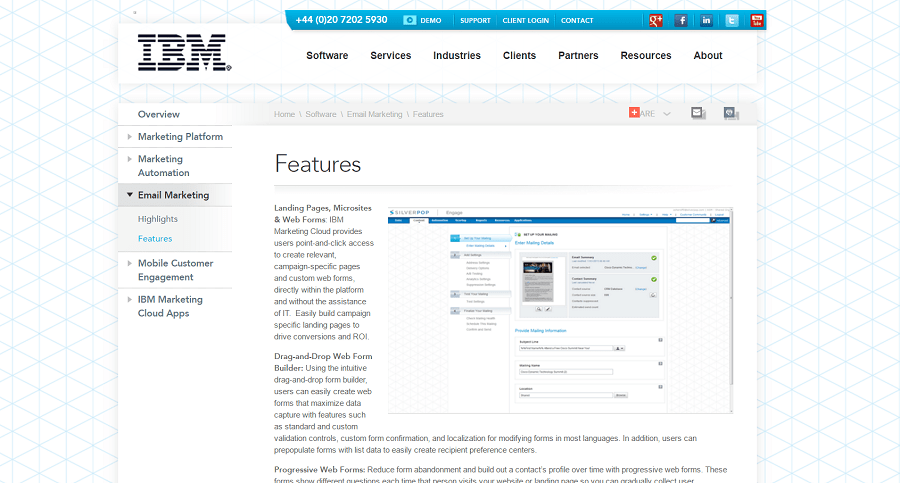Click the email page envelope icon
This screenshot has height=483, width=900.
point(698,113)
